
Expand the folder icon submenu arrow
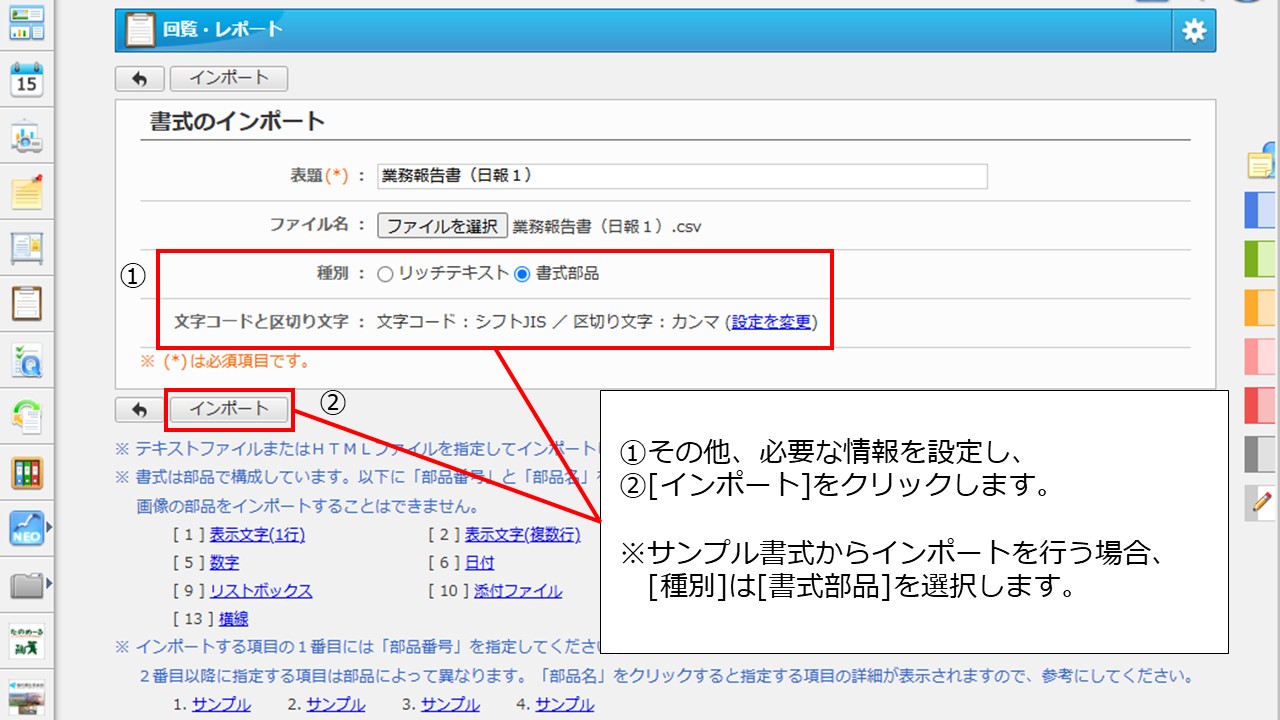point(48,582)
